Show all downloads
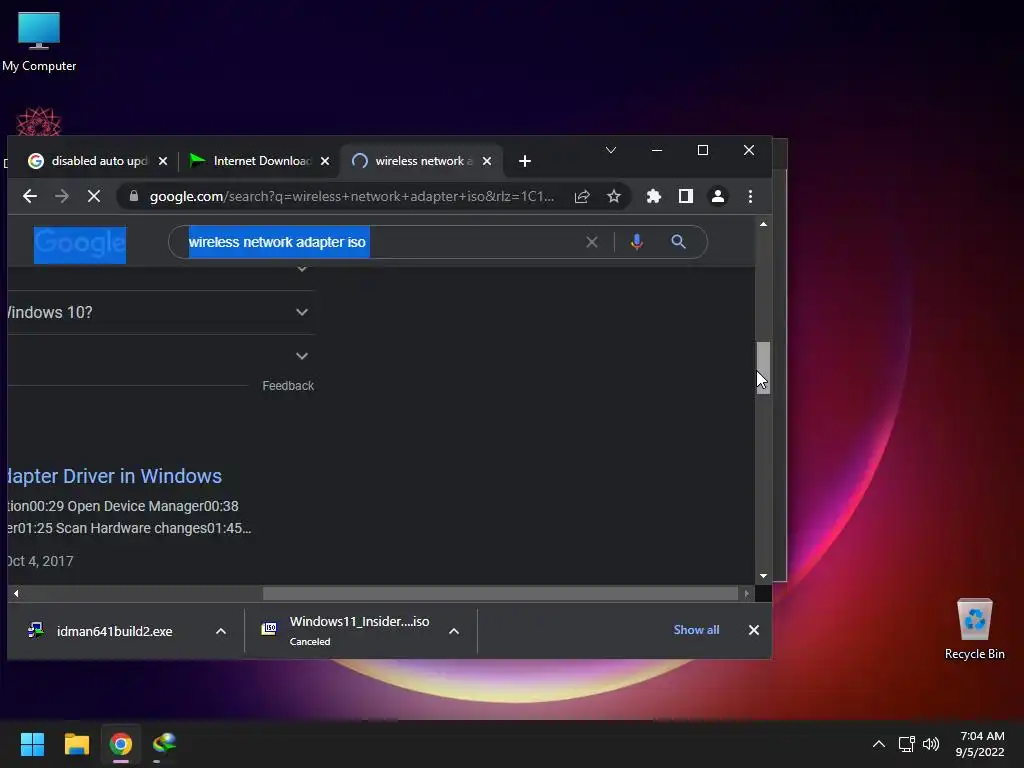Screen dimensions: 1024x768 click(696, 630)
